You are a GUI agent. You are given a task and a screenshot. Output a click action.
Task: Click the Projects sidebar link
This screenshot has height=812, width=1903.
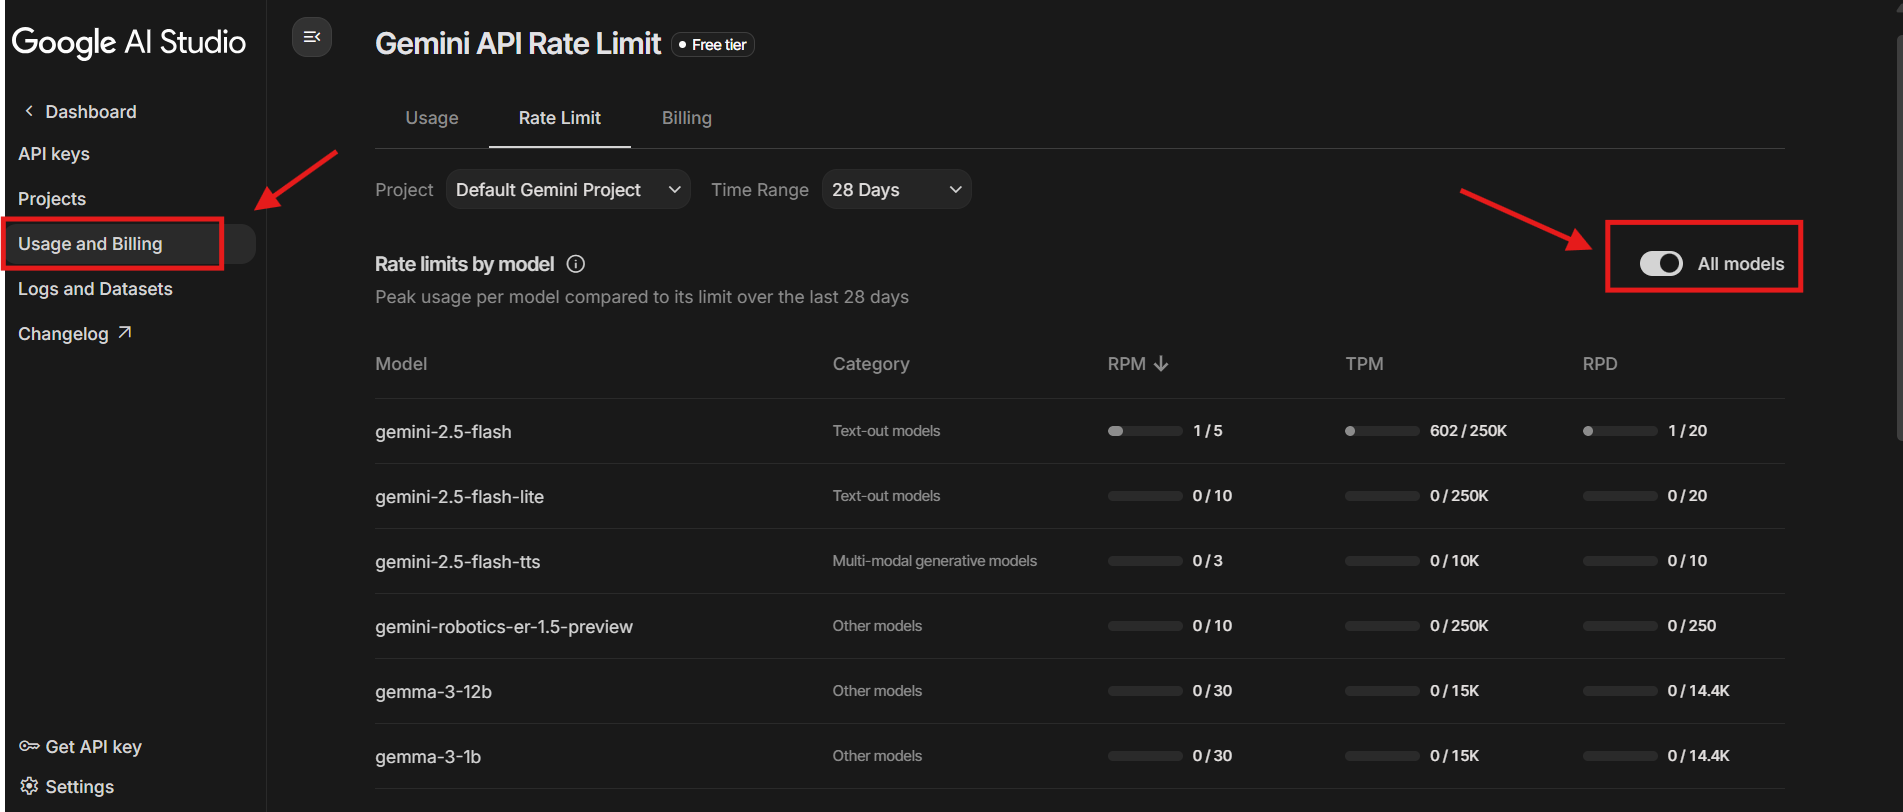(x=52, y=199)
